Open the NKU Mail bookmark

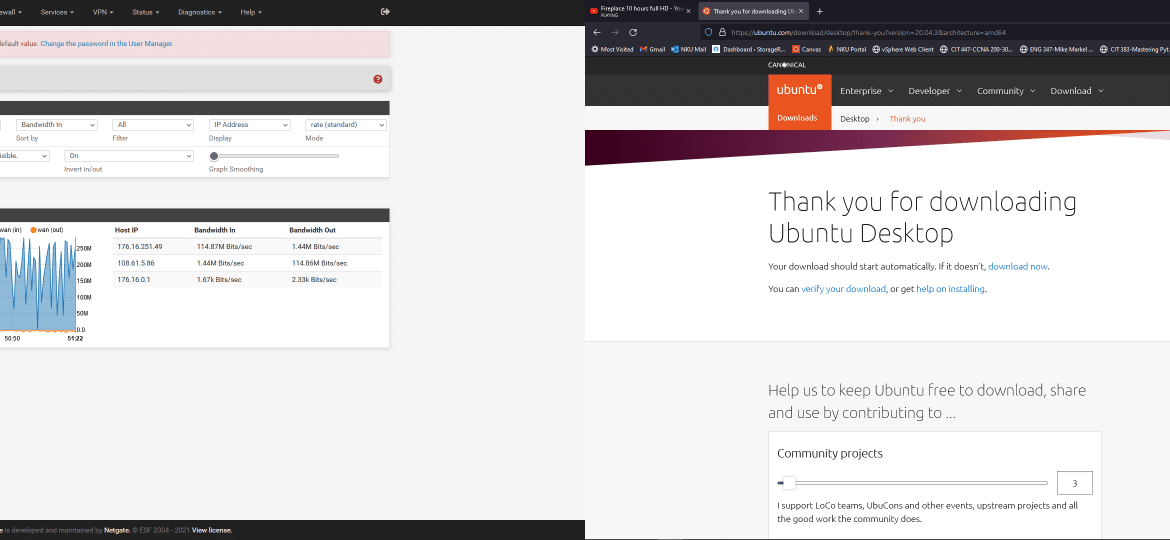pyautogui.click(x=688, y=49)
